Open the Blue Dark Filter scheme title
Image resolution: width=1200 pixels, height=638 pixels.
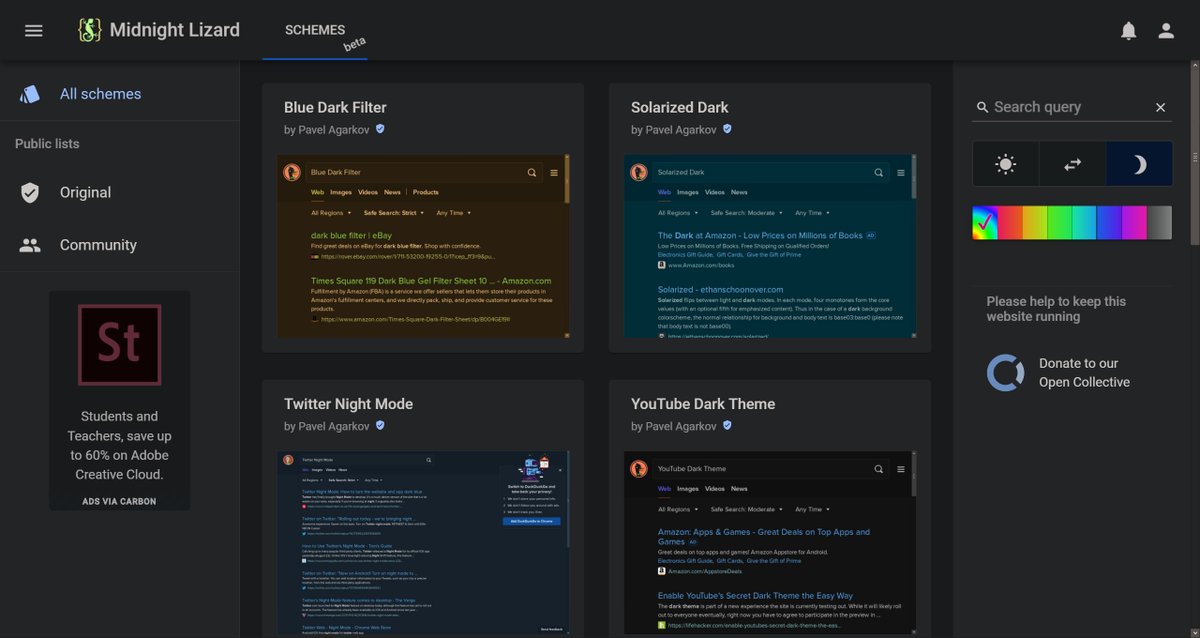click(335, 107)
